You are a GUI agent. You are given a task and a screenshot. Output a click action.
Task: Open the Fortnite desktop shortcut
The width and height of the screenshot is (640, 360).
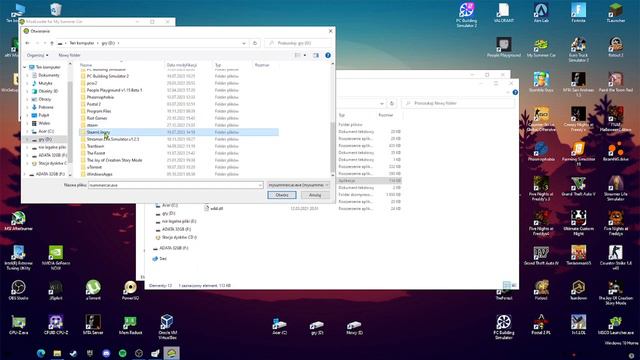click(578, 13)
